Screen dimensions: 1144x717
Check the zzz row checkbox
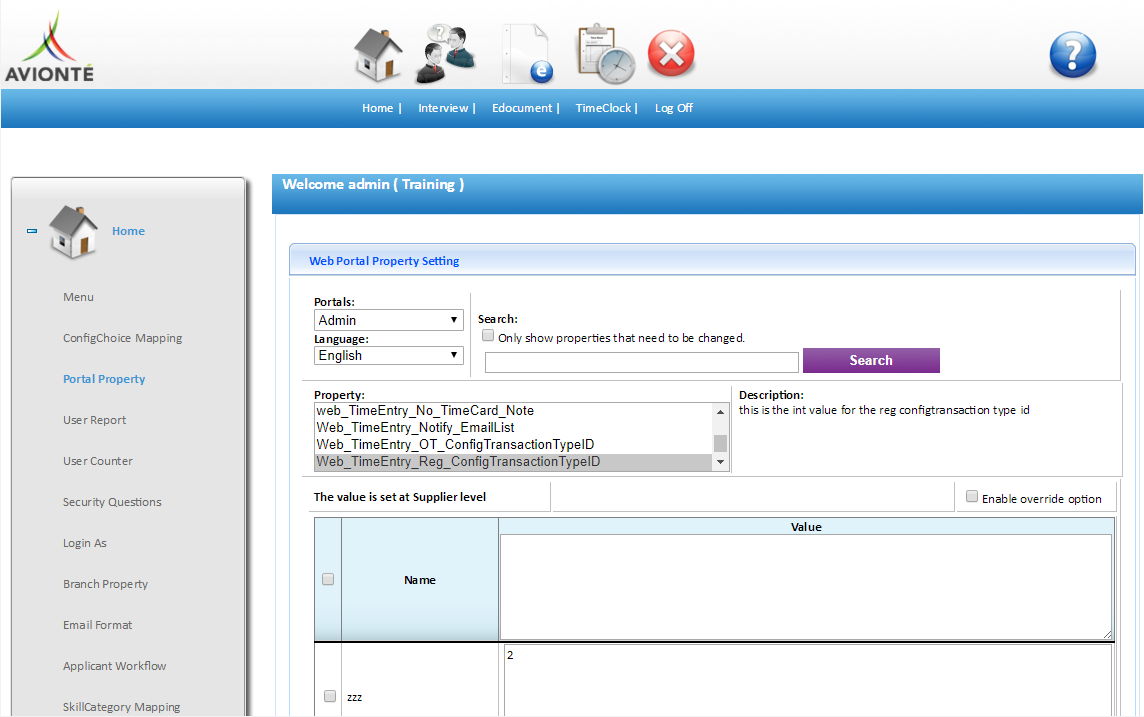pos(330,696)
